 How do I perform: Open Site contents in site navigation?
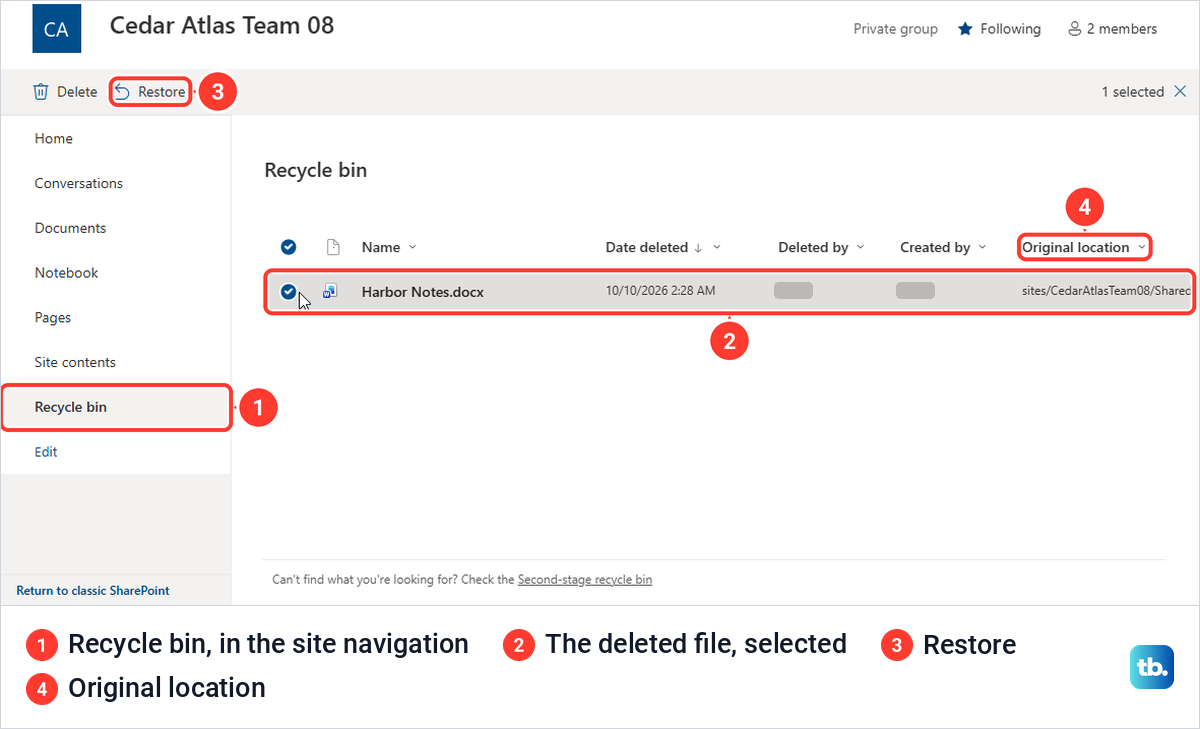75,362
